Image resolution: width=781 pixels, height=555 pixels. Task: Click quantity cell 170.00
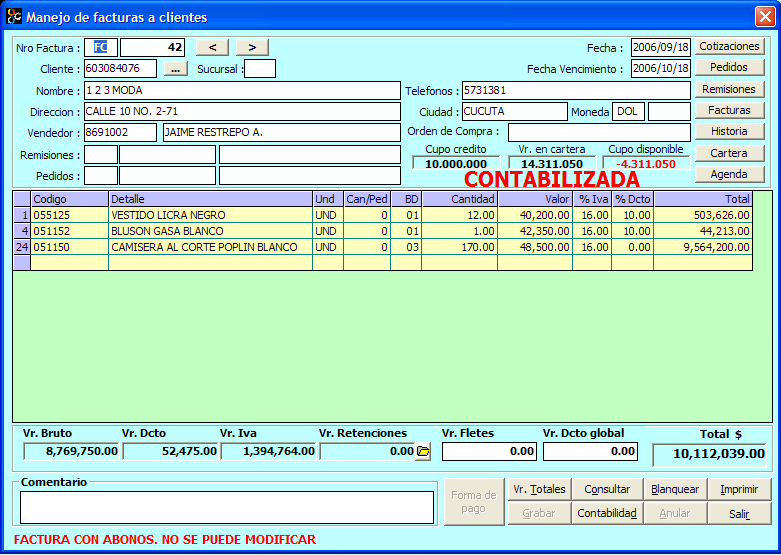pyautogui.click(x=460, y=247)
